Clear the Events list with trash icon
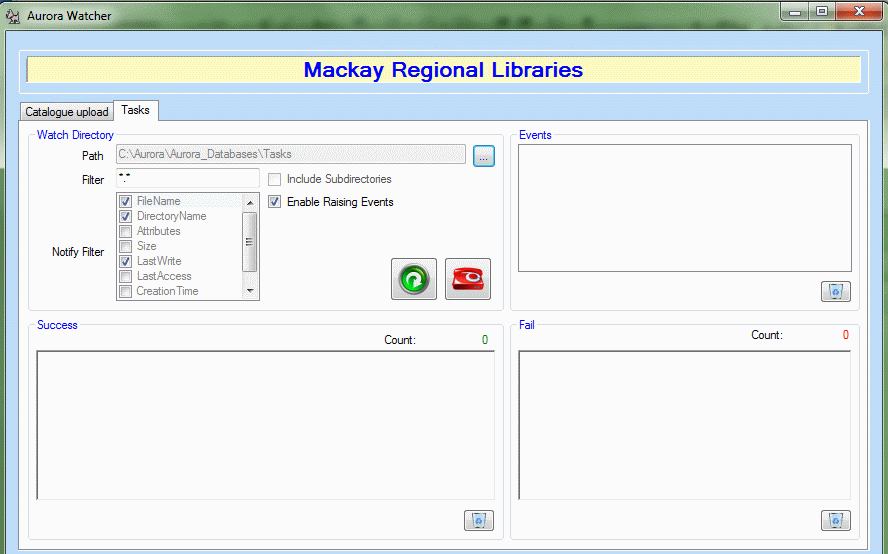The image size is (888, 554). (836, 291)
